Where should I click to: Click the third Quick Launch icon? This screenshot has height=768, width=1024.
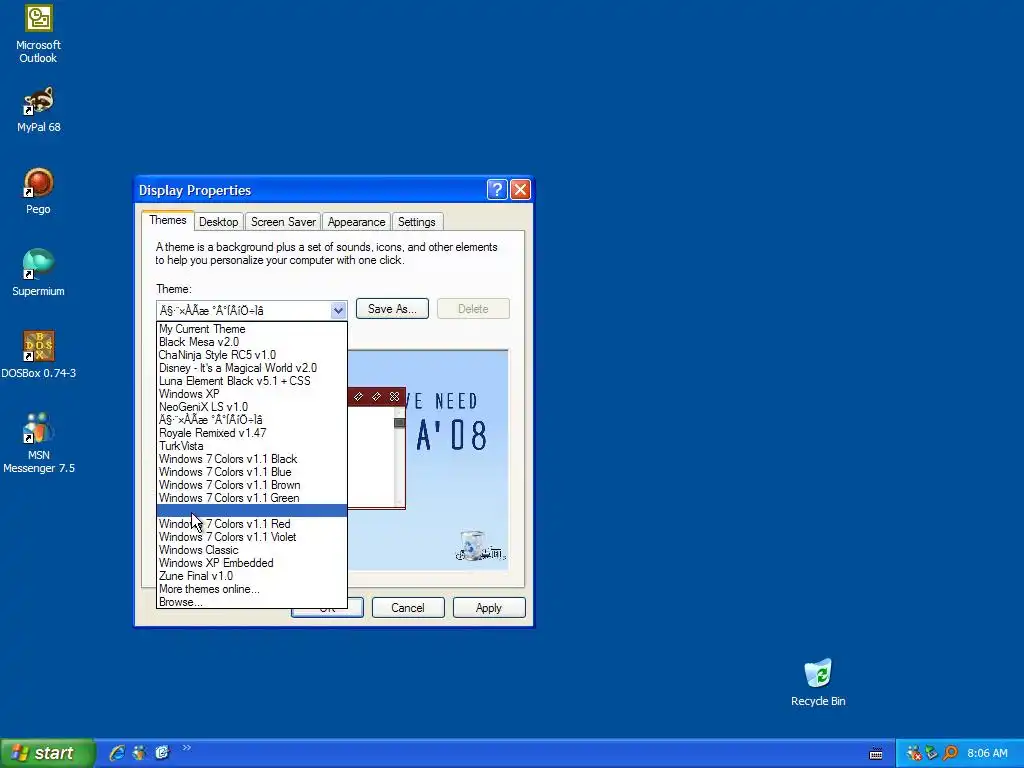(162, 753)
